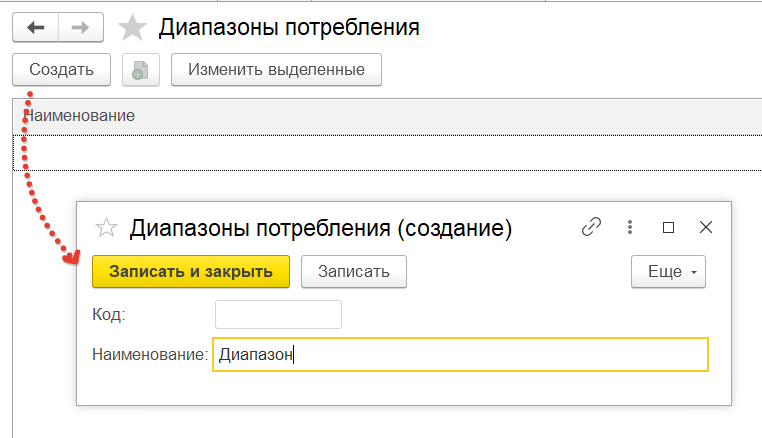Viewport: 762px width, 438px height.
Task: Create new item by copying icon
Action: click(x=140, y=70)
